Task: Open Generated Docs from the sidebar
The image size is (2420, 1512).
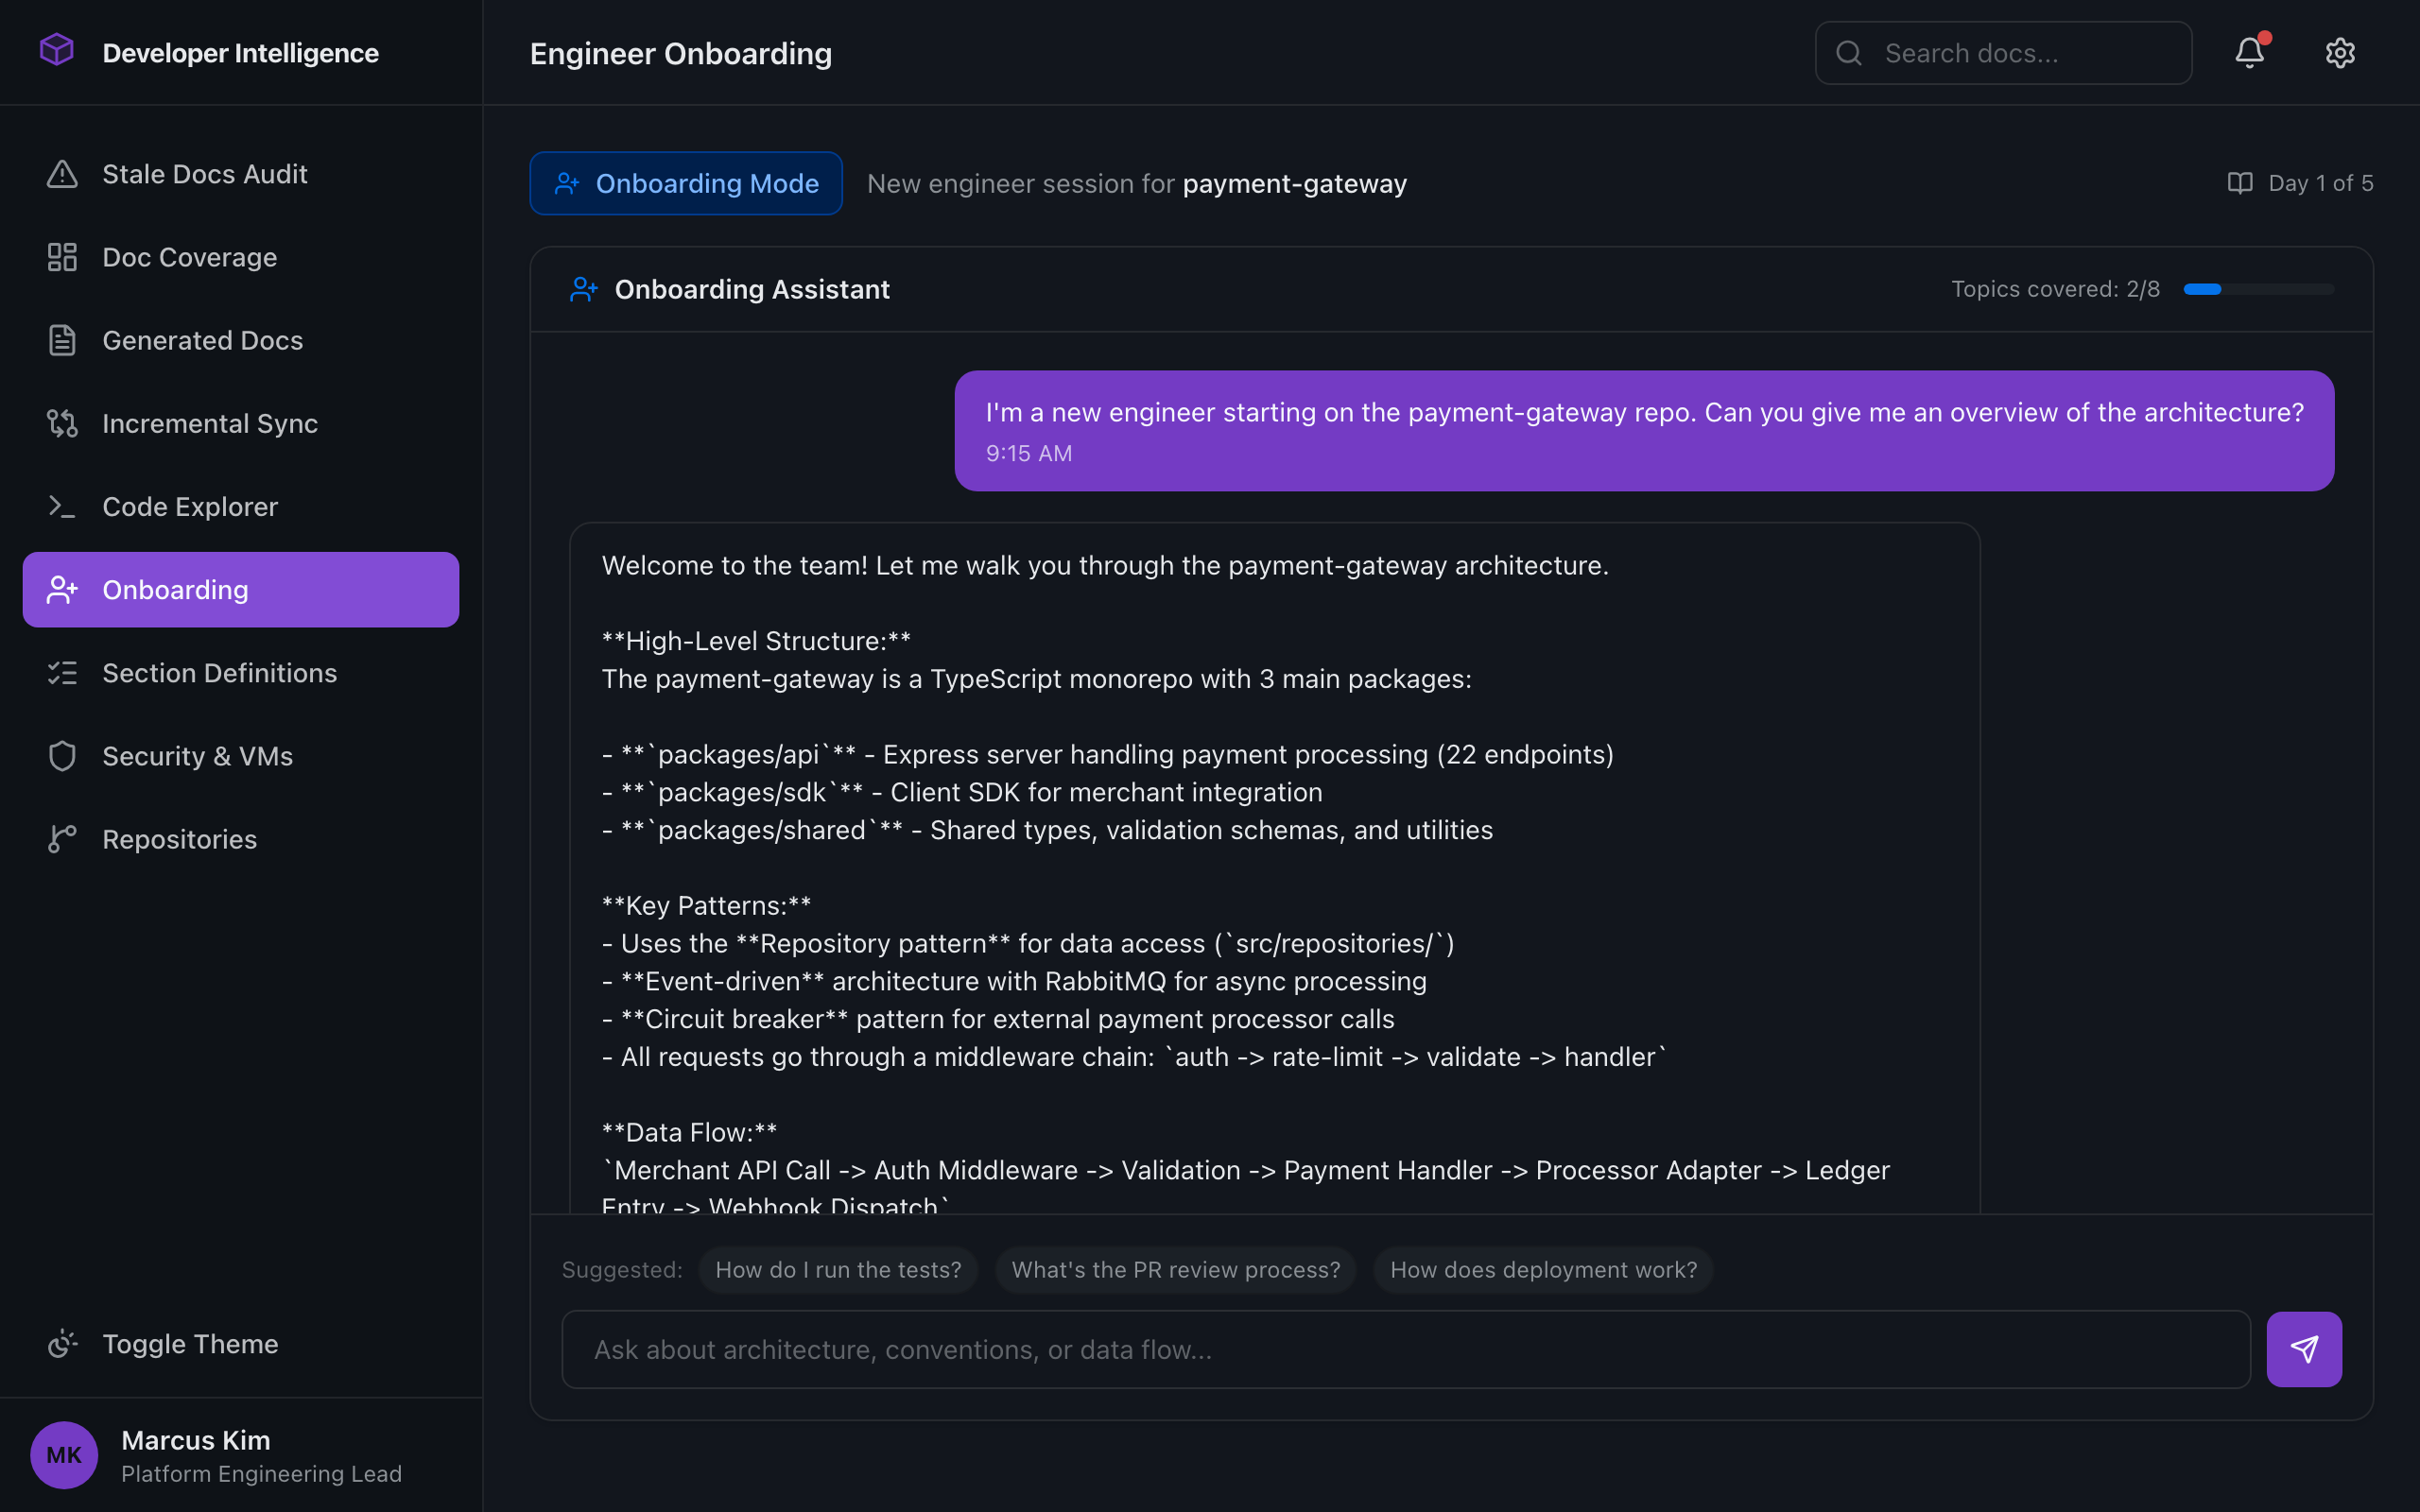Action: point(202,340)
